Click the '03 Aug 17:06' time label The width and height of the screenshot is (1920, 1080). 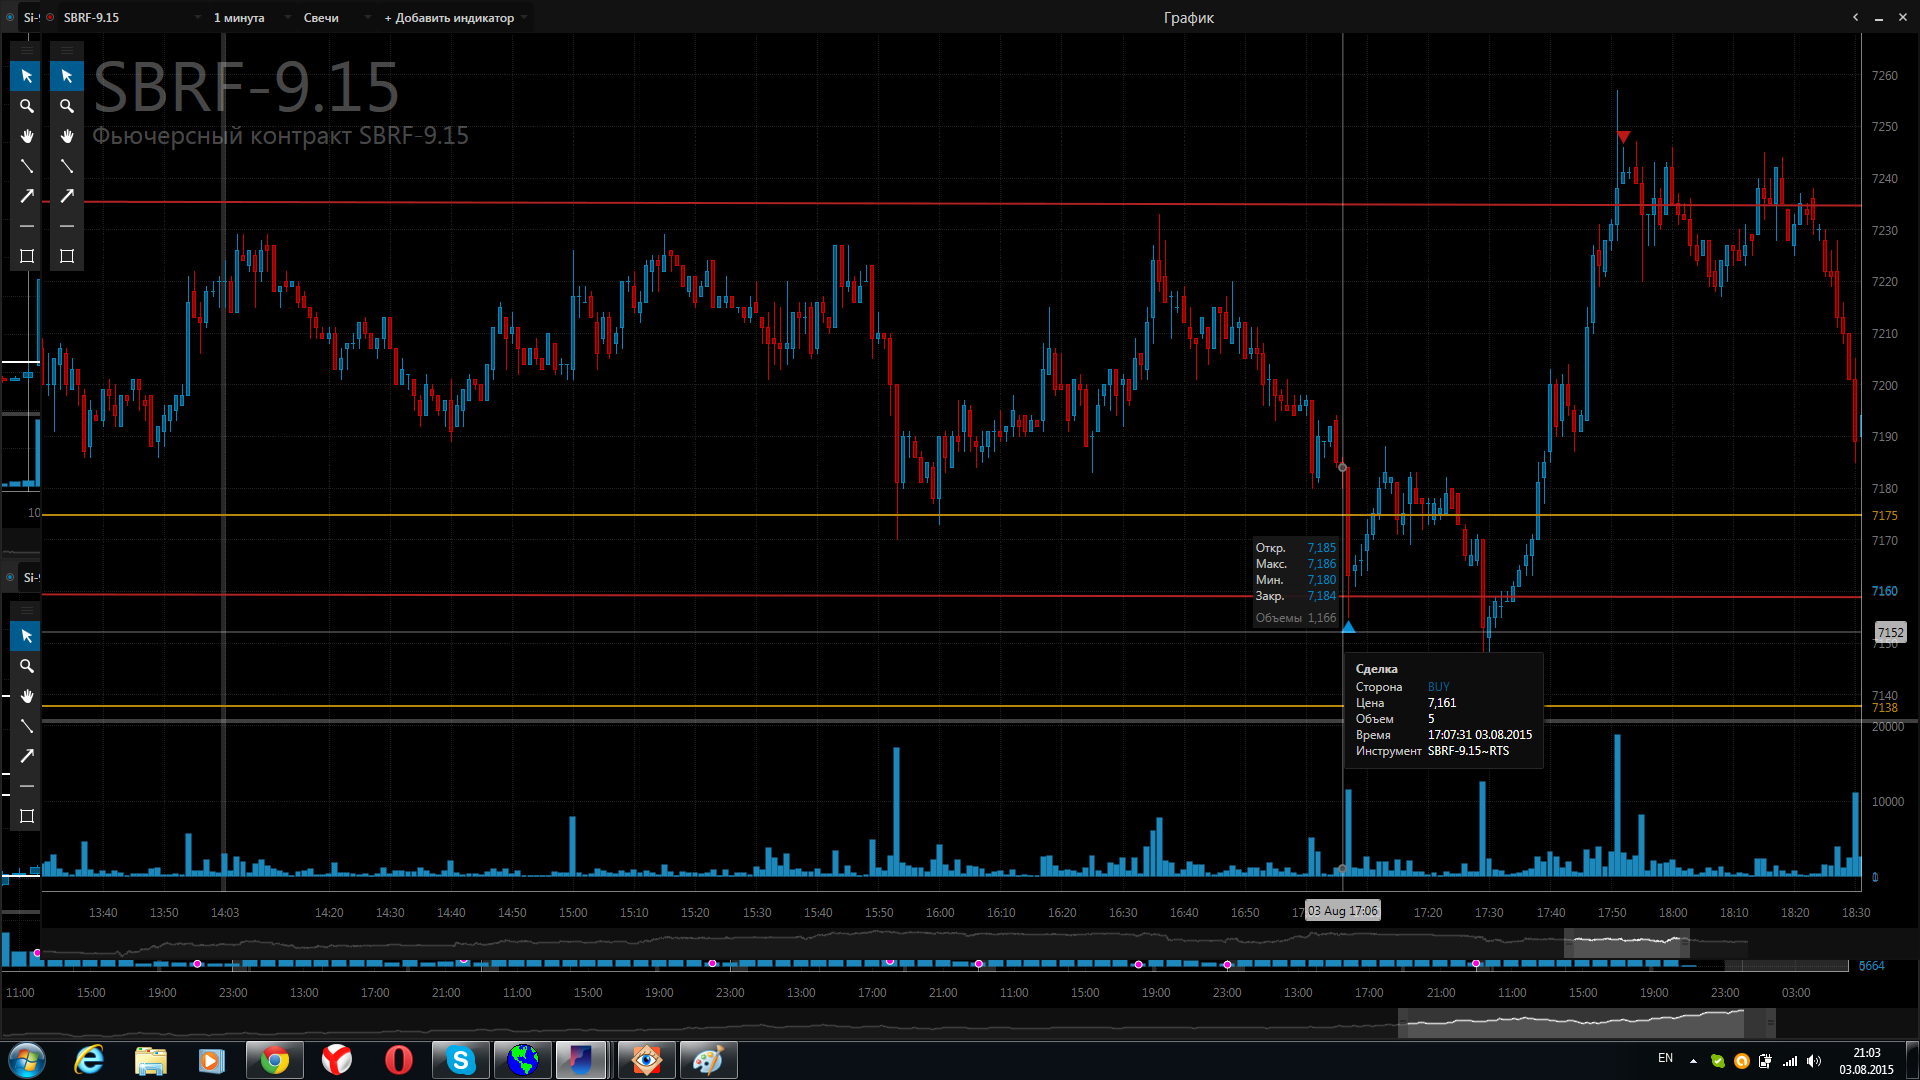pos(1342,911)
